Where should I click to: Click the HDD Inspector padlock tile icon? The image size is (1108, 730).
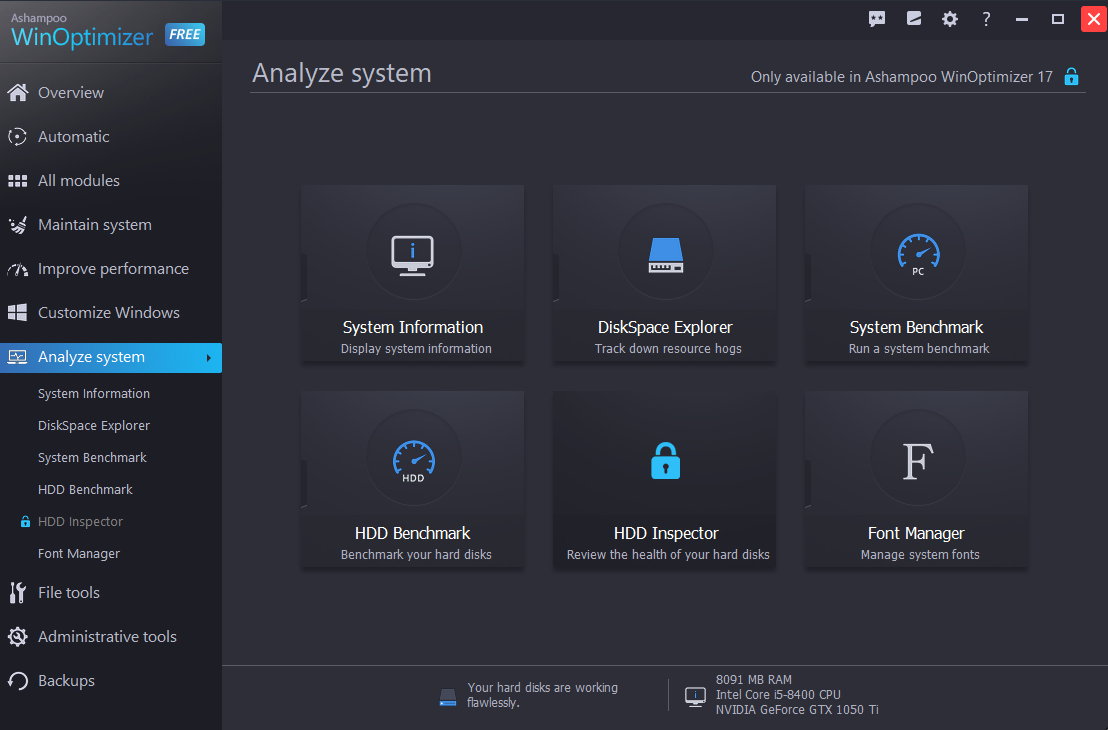[665, 461]
